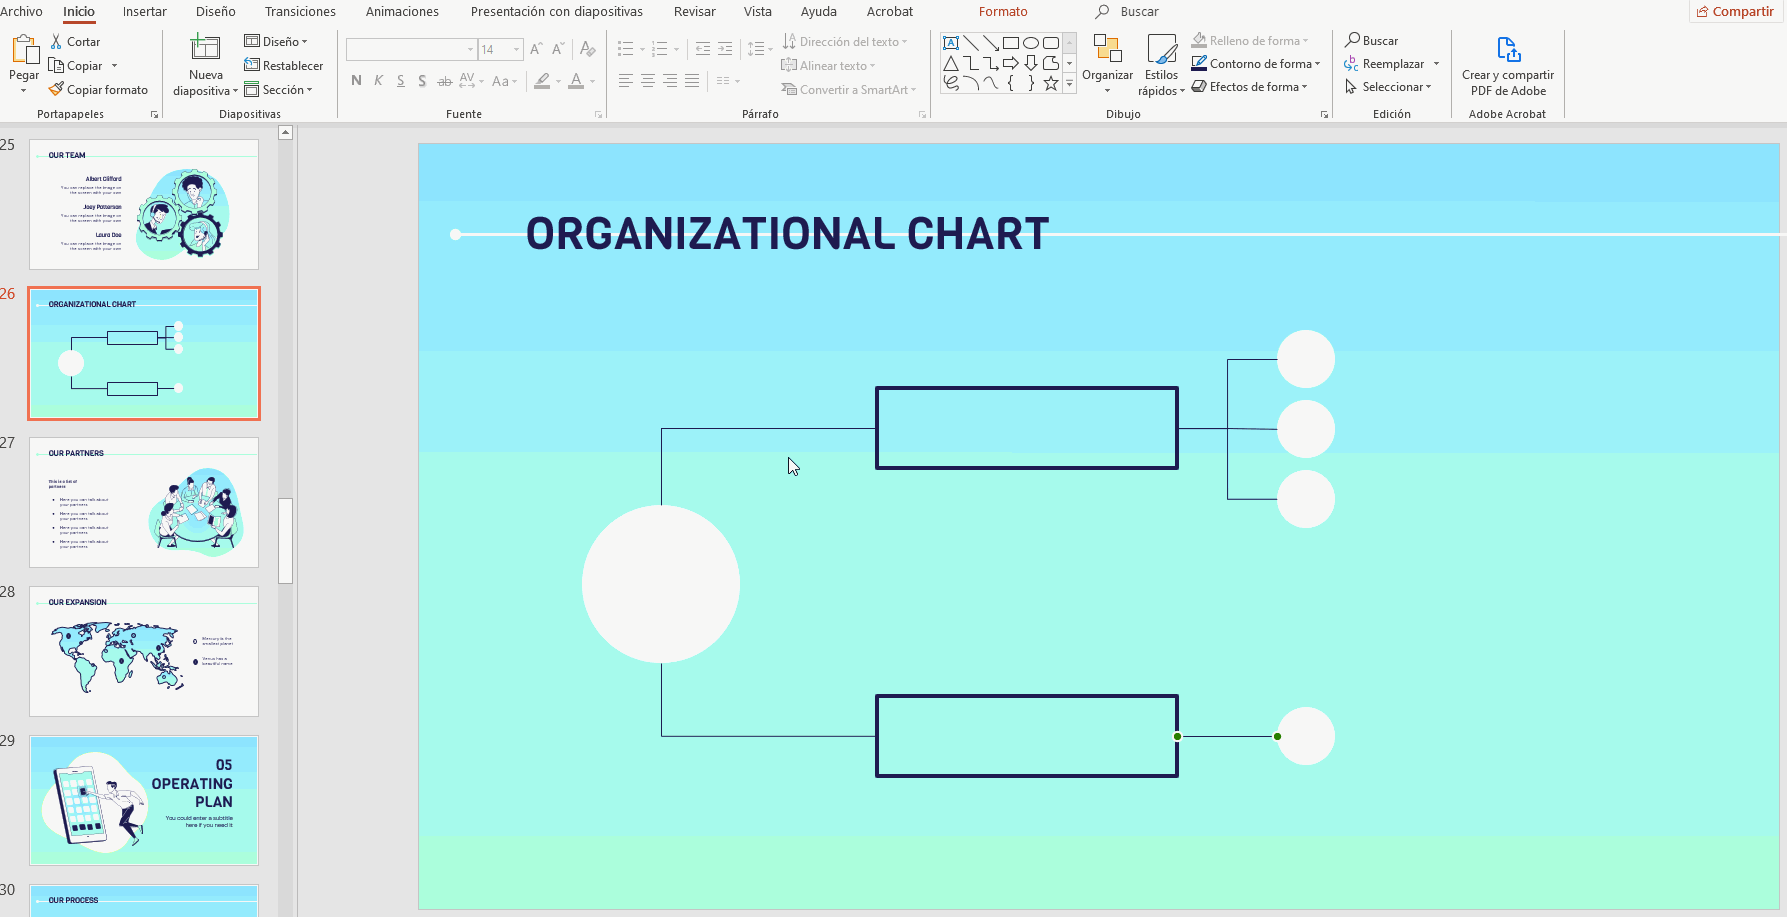The height and width of the screenshot is (917, 1787).
Task: Click Crear y compartir PDF de Adobe
Action: [x=1508, y=65]
